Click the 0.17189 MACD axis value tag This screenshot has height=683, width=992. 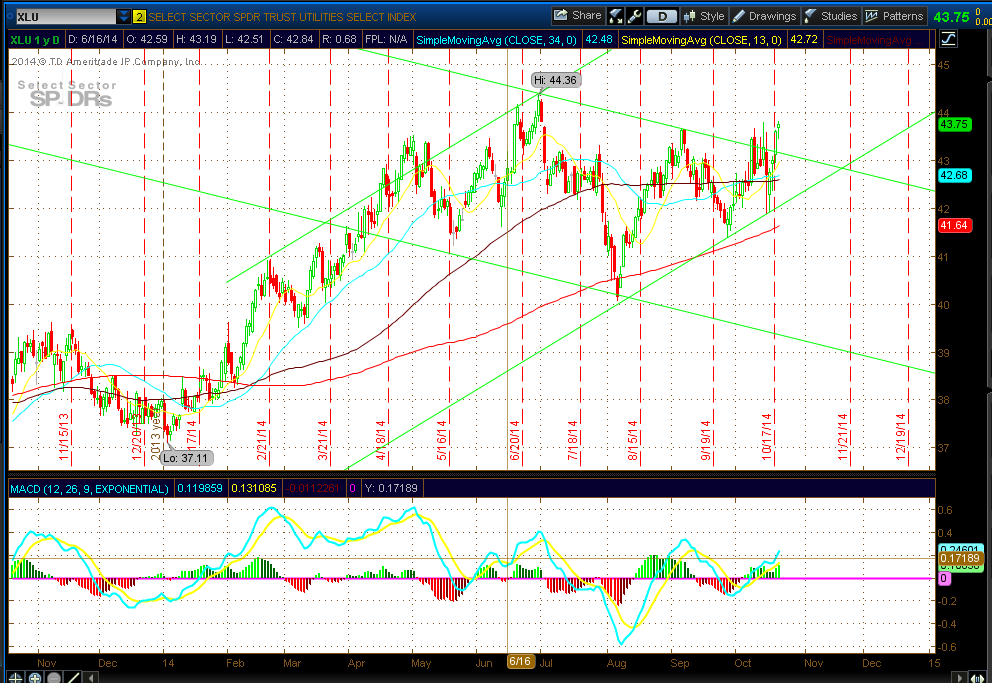960,558
